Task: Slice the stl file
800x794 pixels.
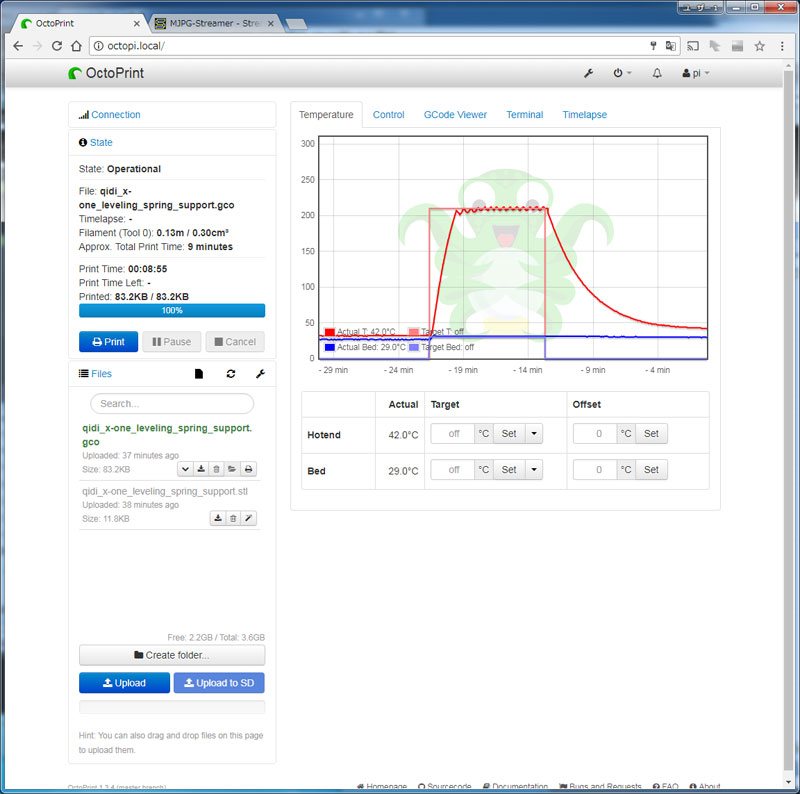Action: click(248, 518)
